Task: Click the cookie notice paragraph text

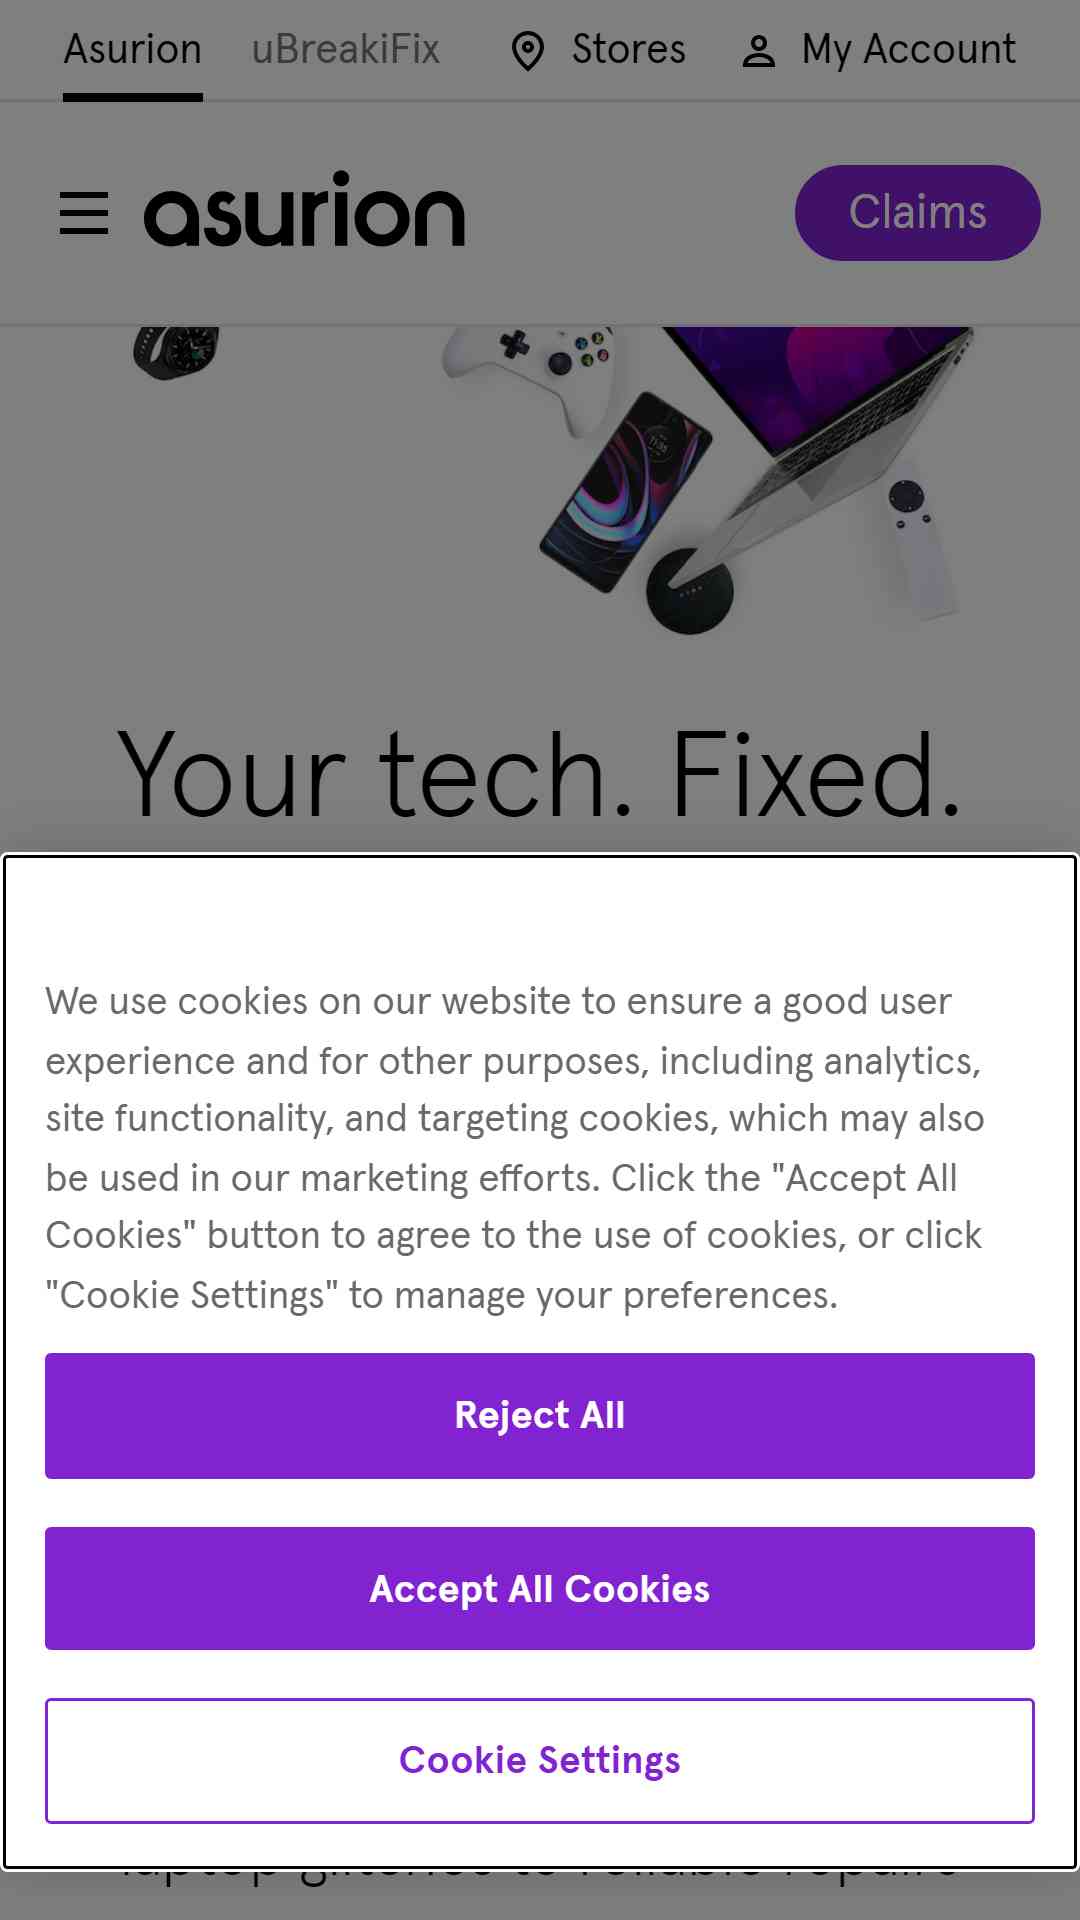Action: point(515,1148)
